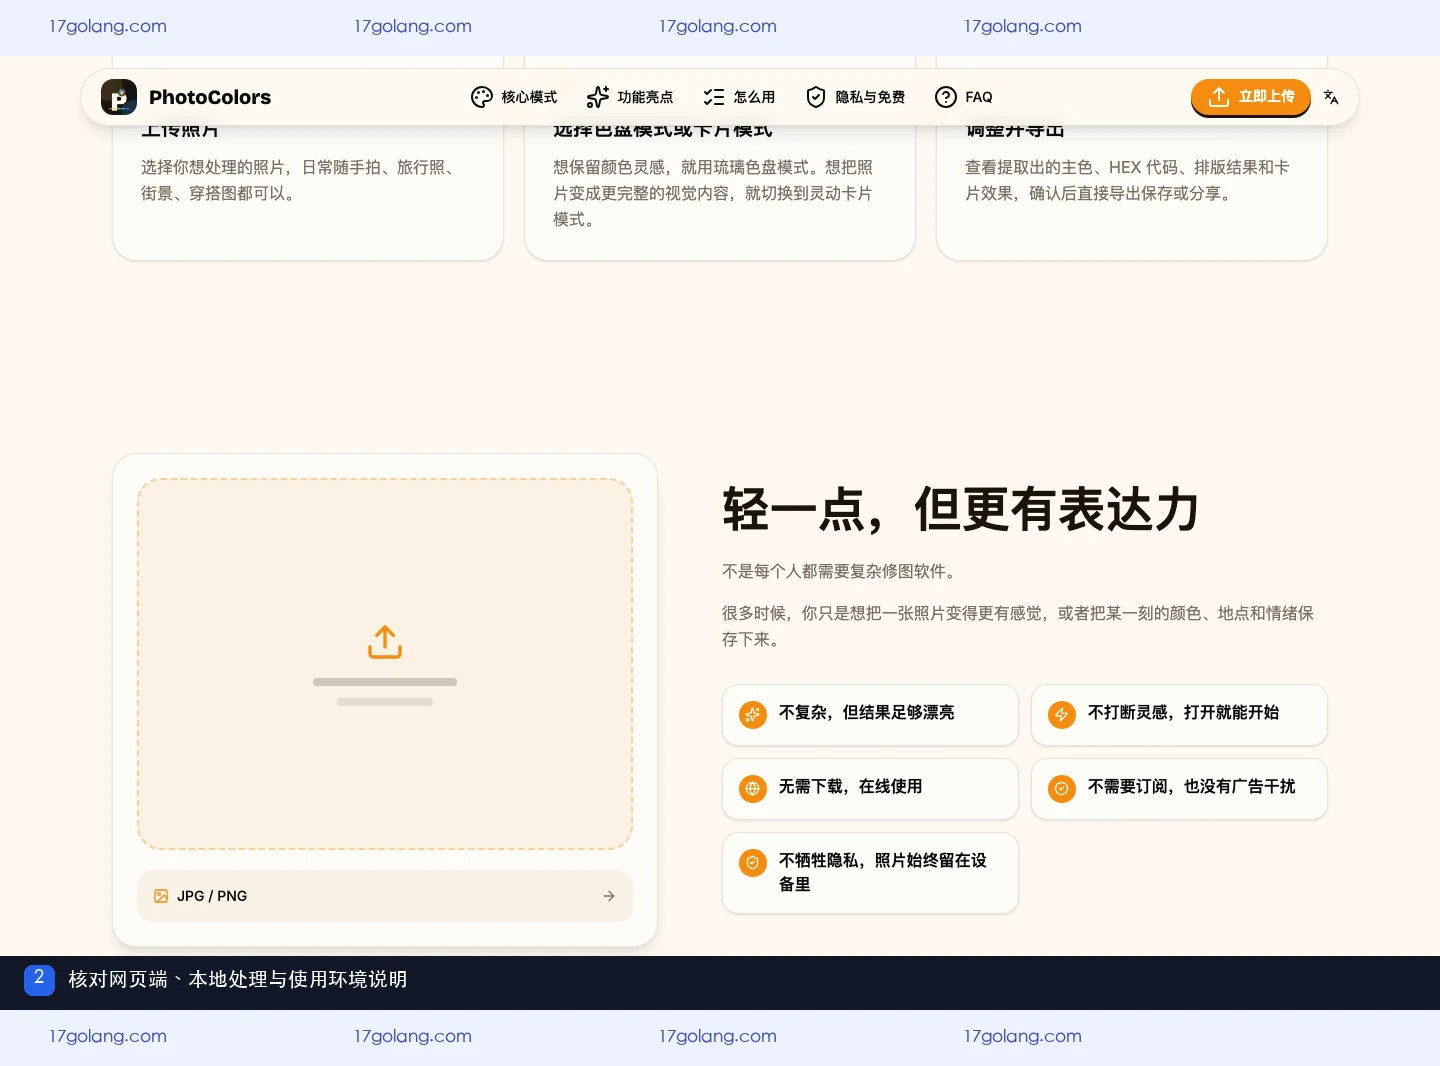Open the 隐私与免费 navigation item
Viewport: 1440px width, 1066px height.
[855, 97]
